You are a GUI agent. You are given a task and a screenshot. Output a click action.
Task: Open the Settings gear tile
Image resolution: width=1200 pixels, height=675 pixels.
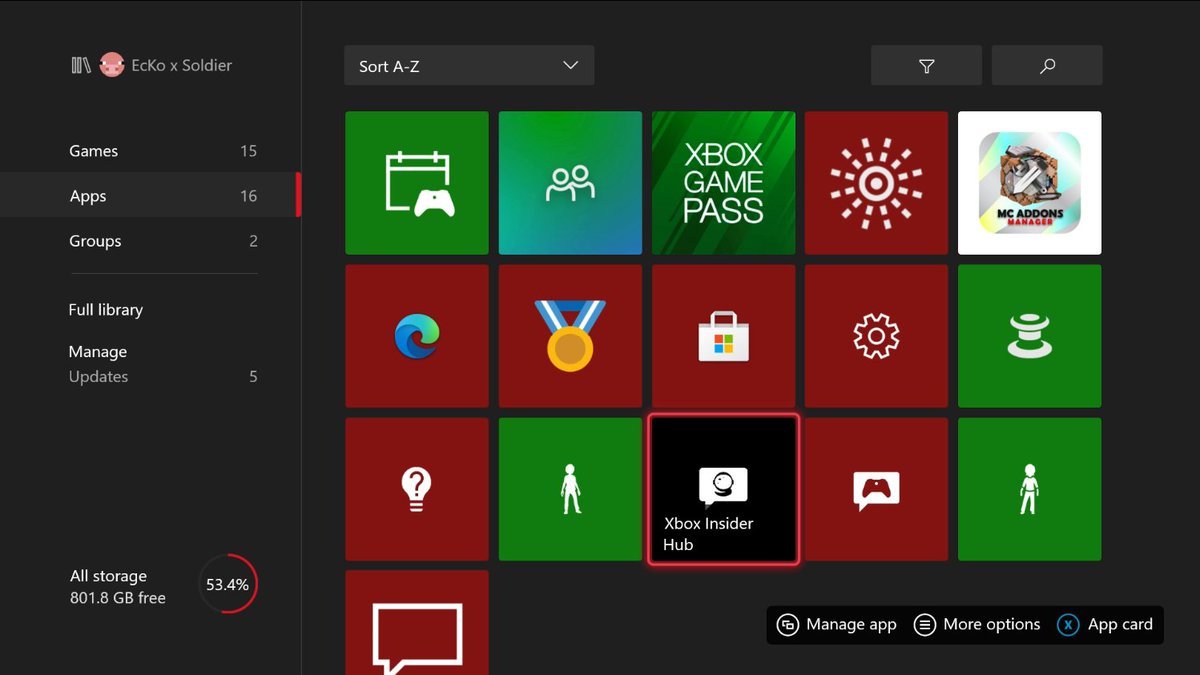pyautogui.click(x=876, y=336)
